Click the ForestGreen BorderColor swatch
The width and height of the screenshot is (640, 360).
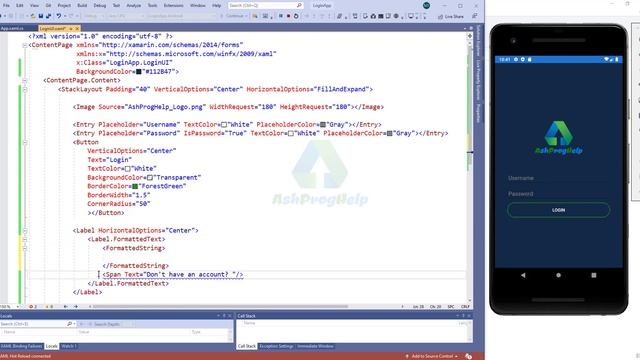[135, 187]
